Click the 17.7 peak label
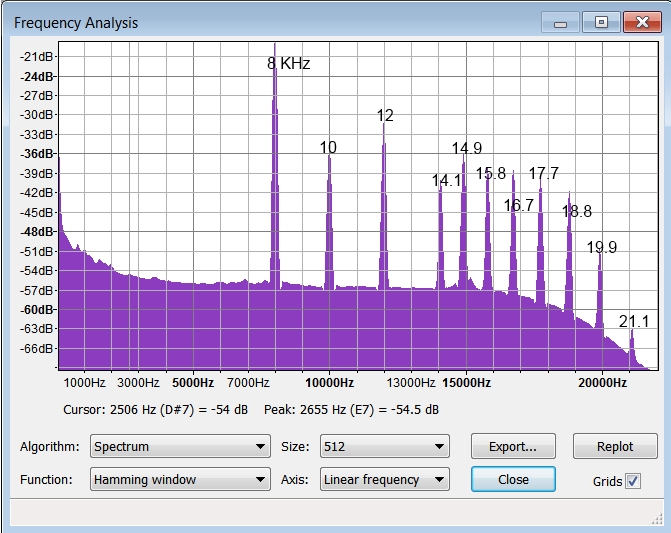671x533 pixels. (543, 173)
